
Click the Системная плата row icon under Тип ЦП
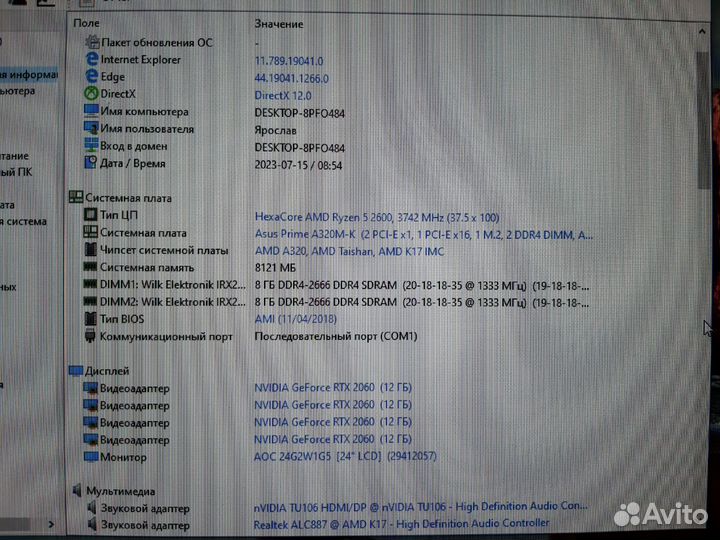point(90,232)
